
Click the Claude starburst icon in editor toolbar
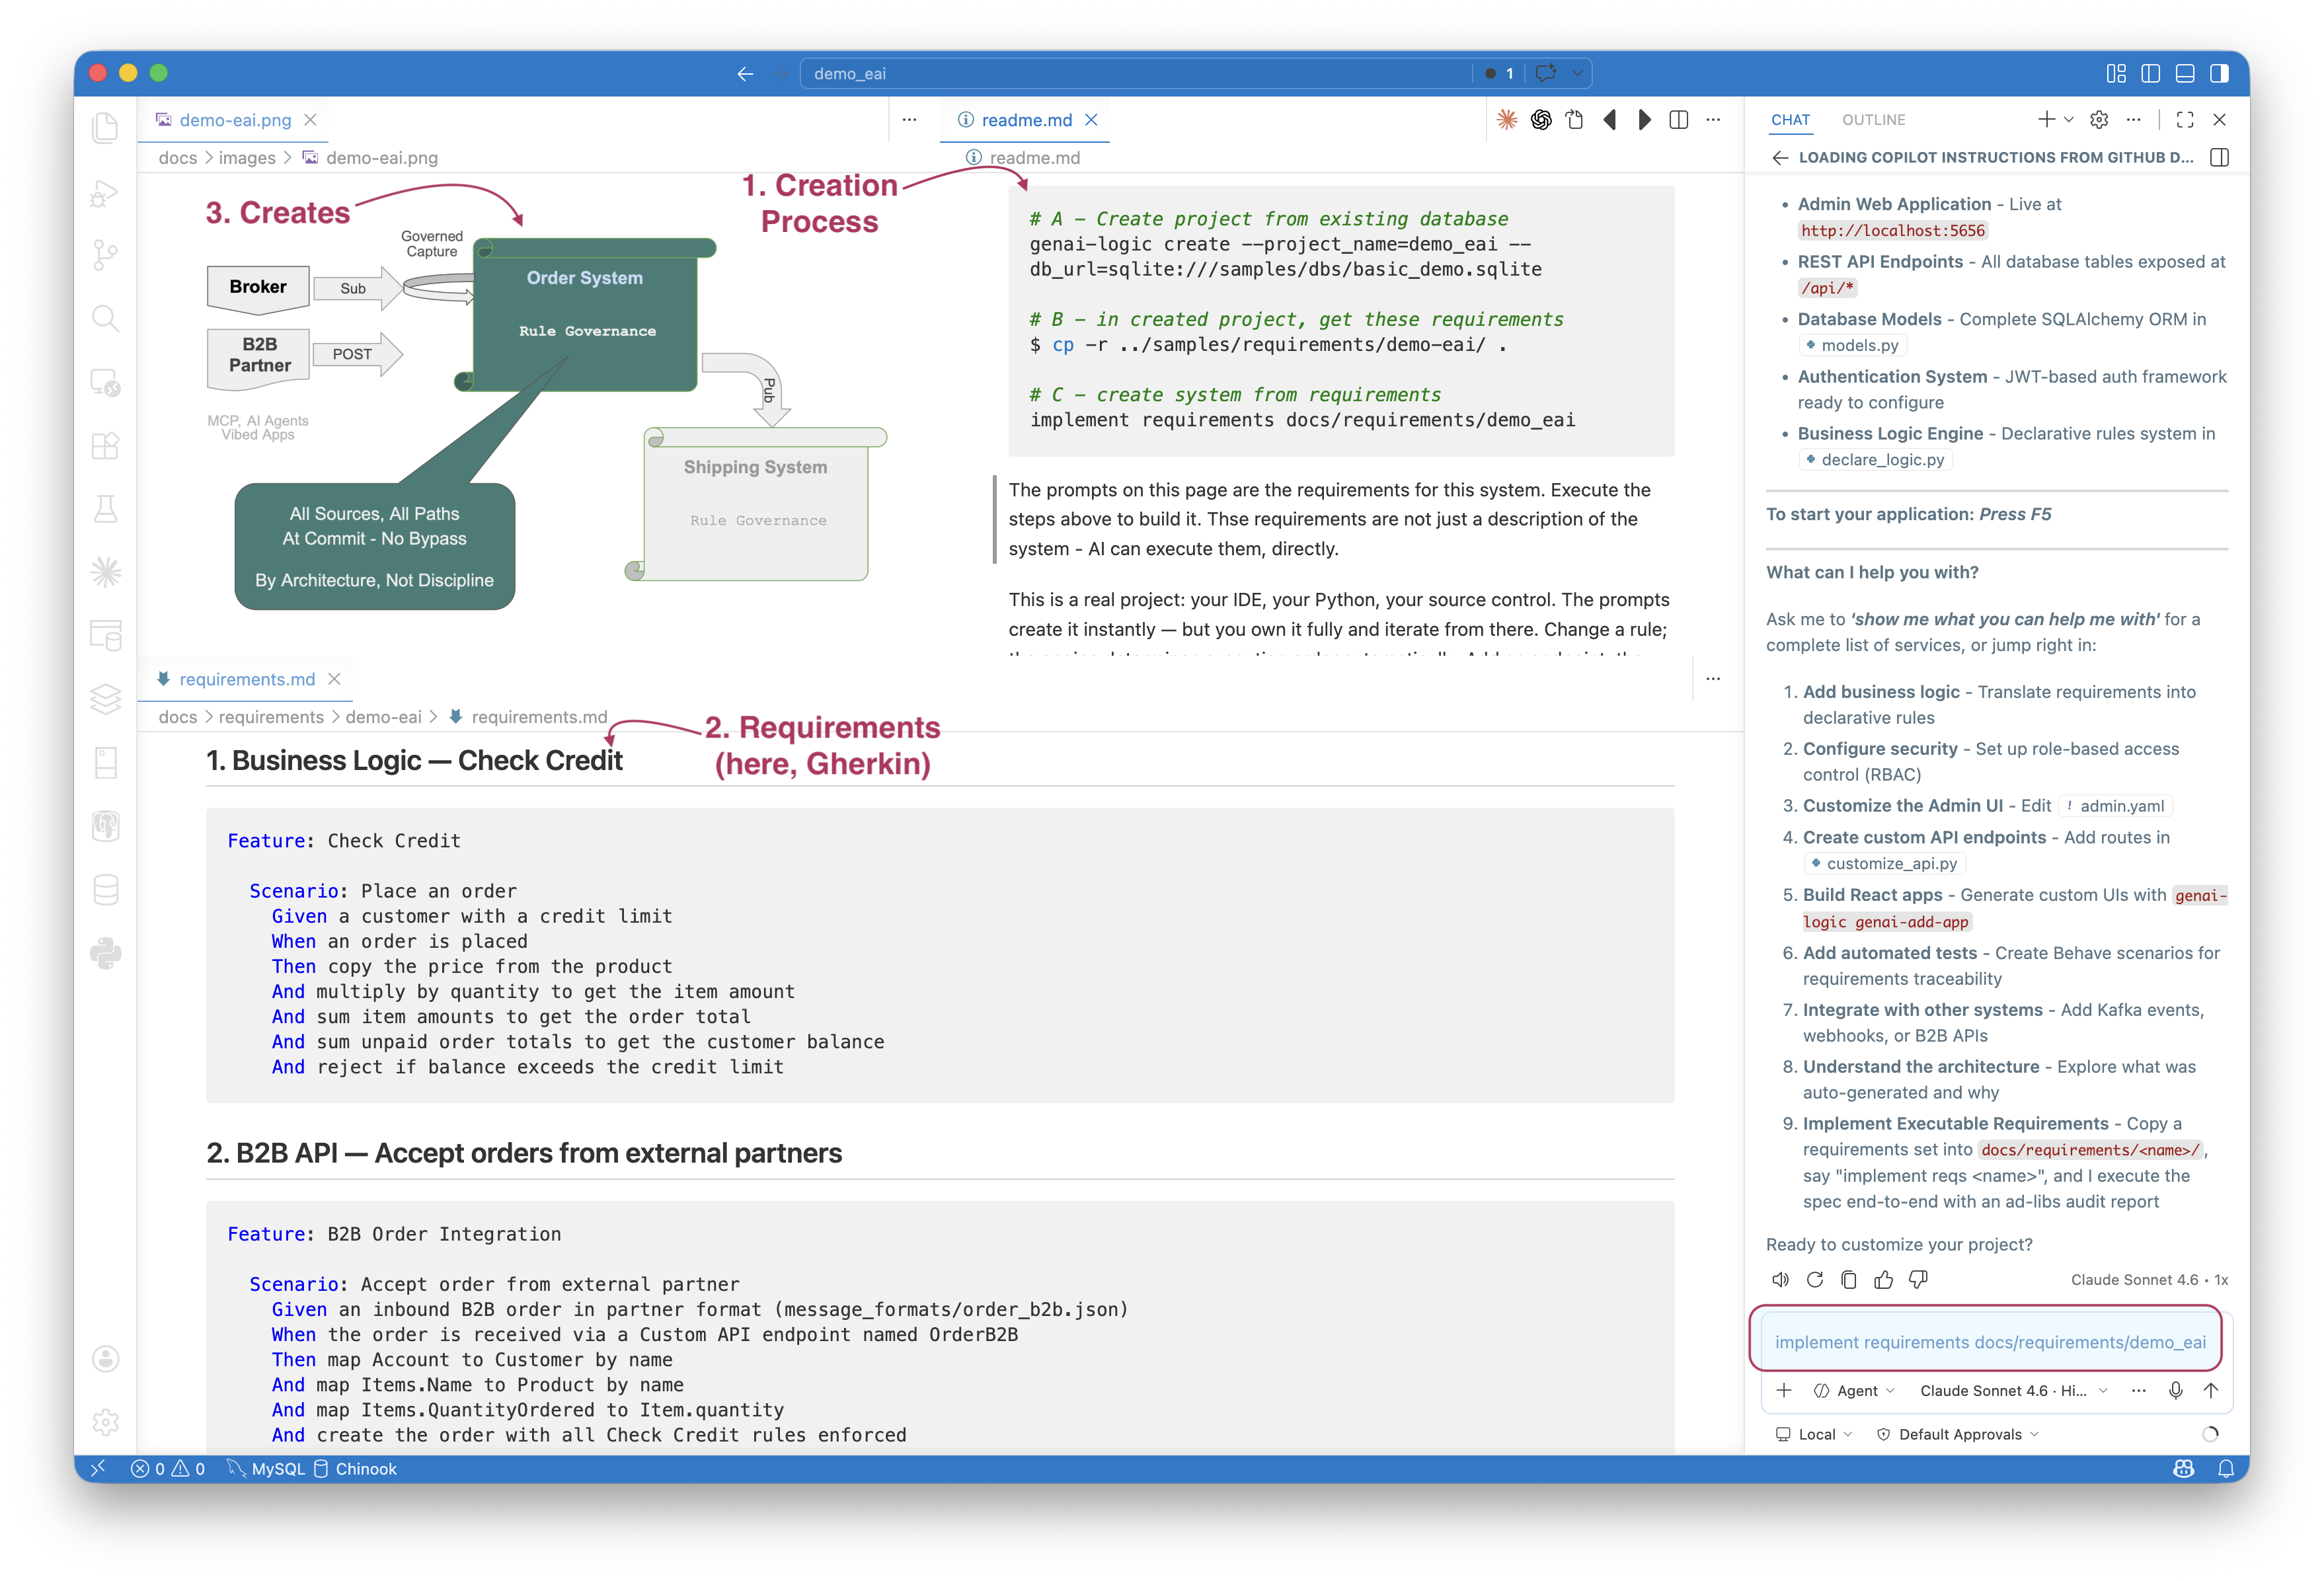(x=1507, y=120)
